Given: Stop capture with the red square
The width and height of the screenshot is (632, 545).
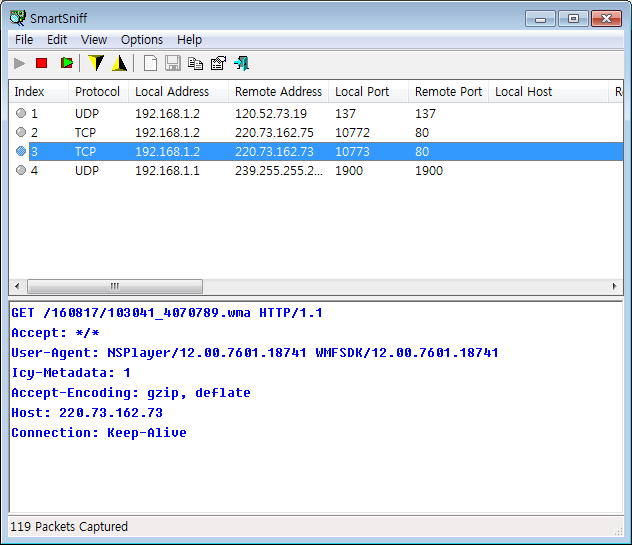Looking at the screenshot, I should (42, 63).
